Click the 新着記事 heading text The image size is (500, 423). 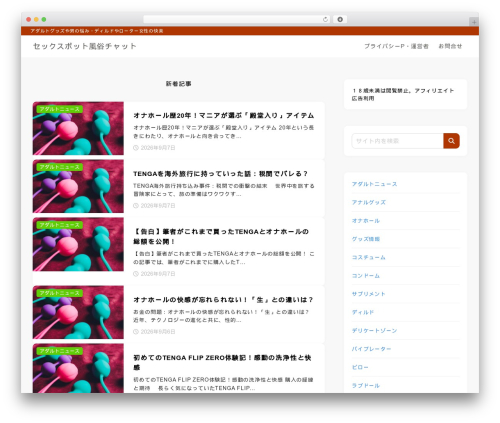point(179,84)
